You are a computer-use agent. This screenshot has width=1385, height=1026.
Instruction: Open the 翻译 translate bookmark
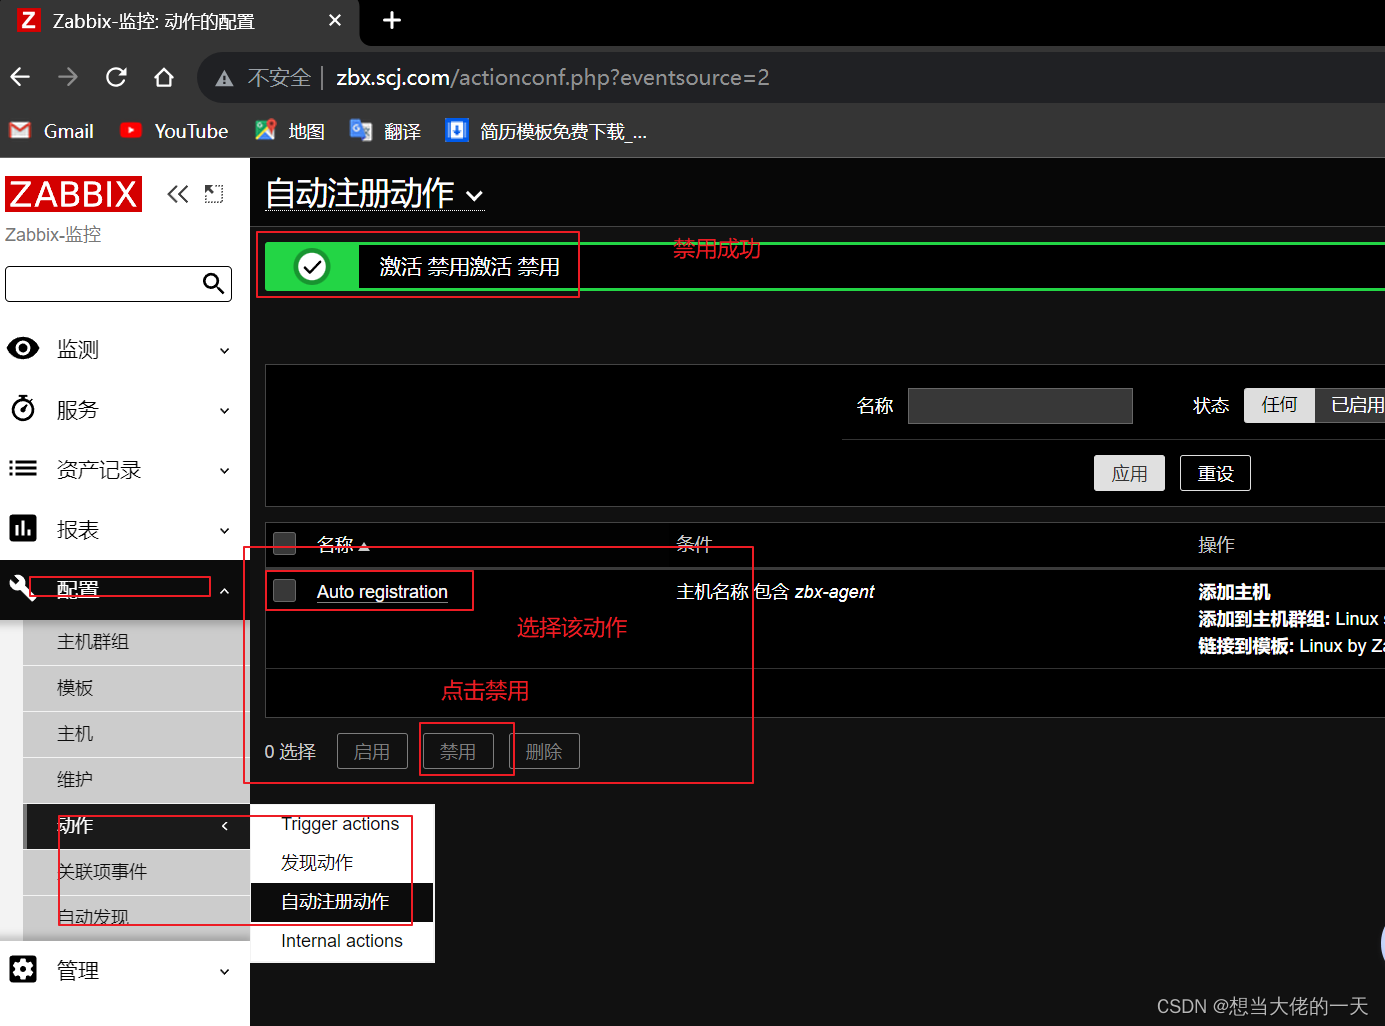[x=385, y=131]
